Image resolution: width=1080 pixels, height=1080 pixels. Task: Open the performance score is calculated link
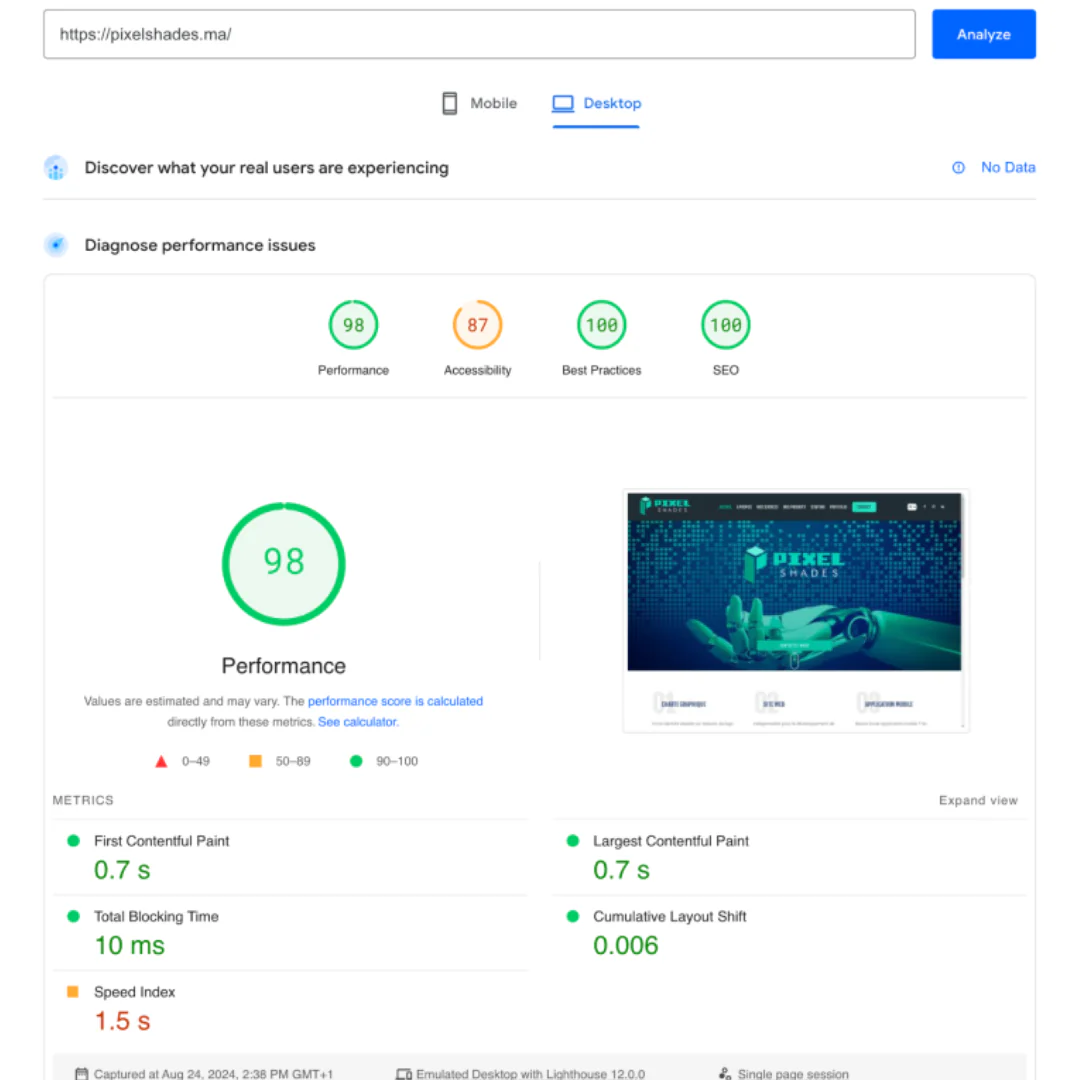coord(395,701)
